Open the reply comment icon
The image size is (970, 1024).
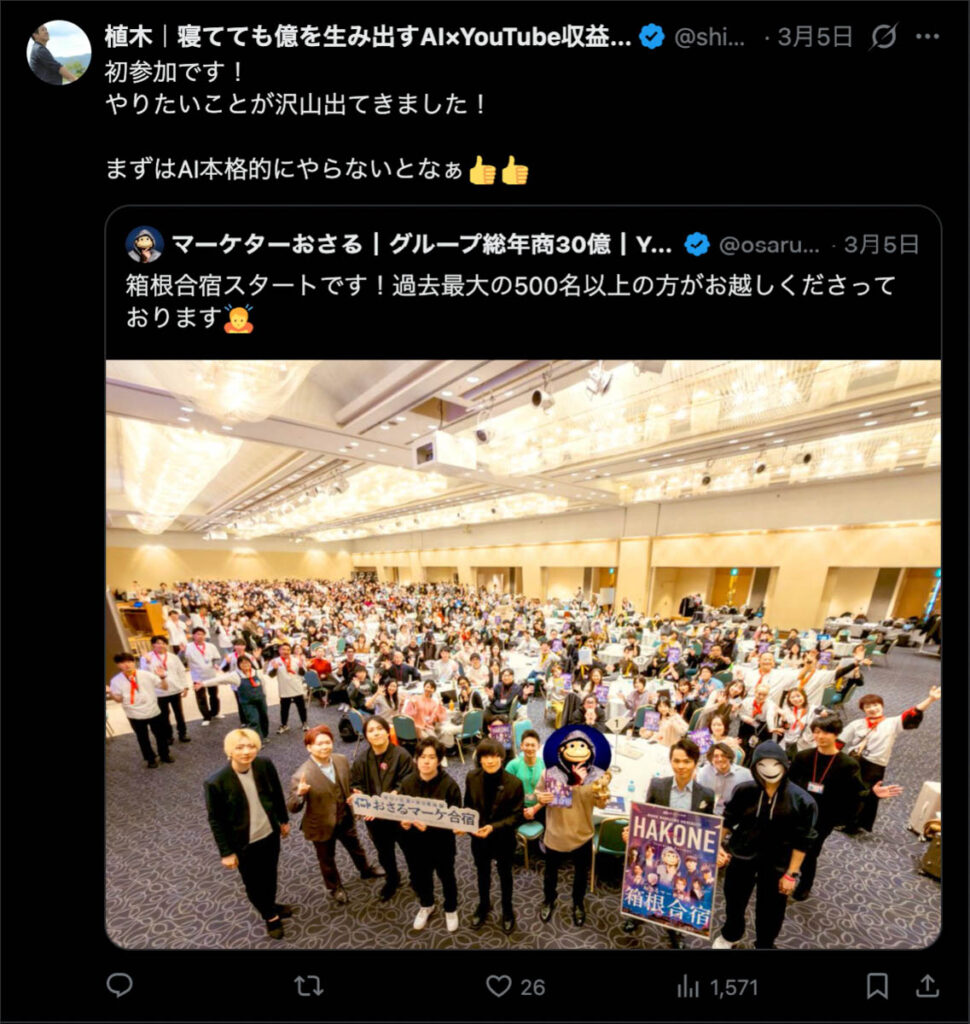pyautogui.click(x=120, y=985)
